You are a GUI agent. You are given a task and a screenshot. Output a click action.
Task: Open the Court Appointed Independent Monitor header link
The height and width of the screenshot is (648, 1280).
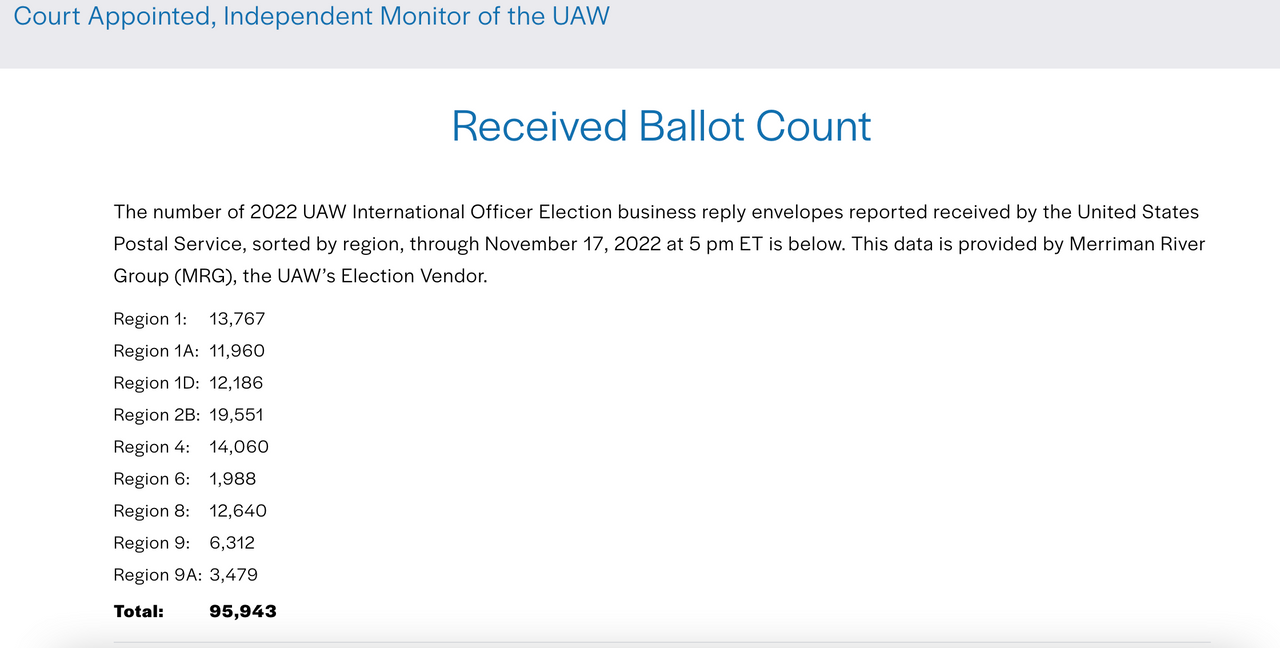pos(311,17)
